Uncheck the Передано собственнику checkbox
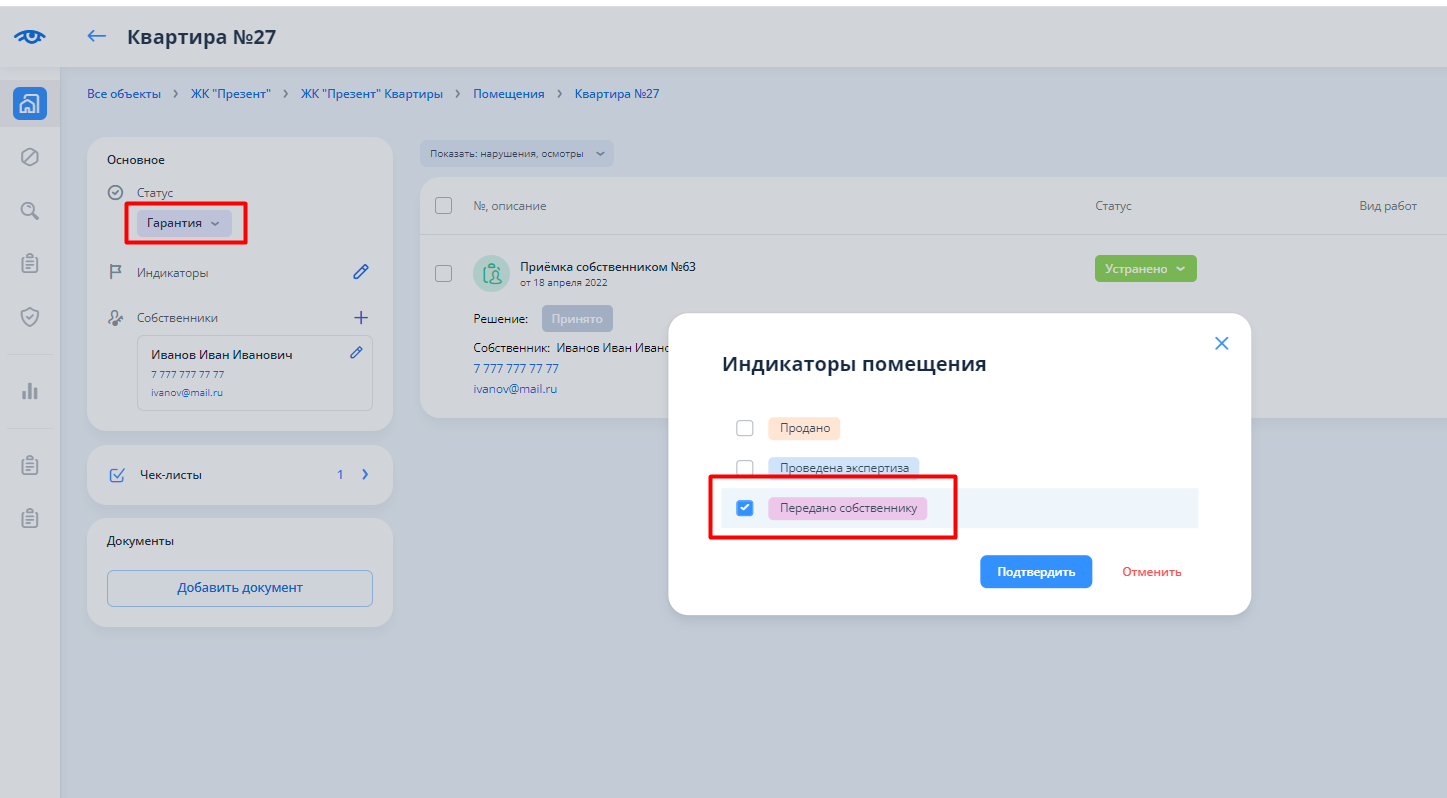Viewport: 1447px width, 798px height. coord(744,508)
